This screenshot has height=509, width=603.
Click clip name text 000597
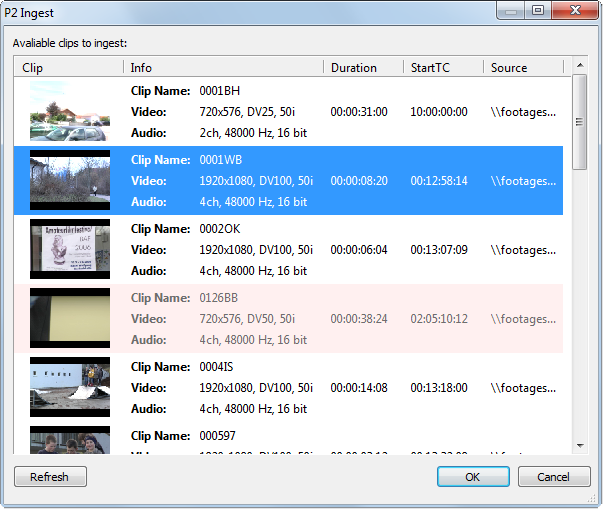[217, 436]
